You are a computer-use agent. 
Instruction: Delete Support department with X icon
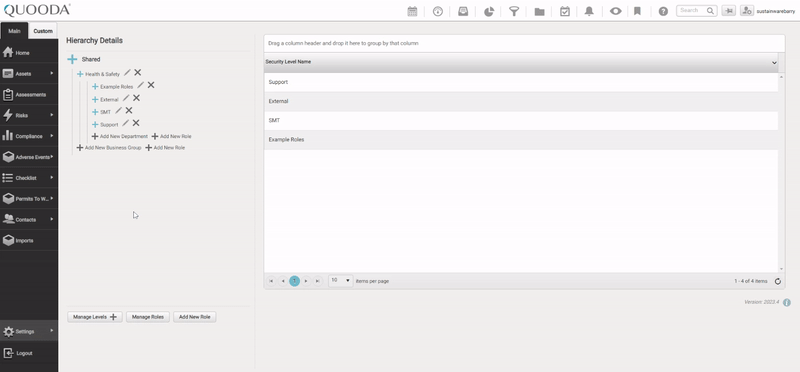136,123
